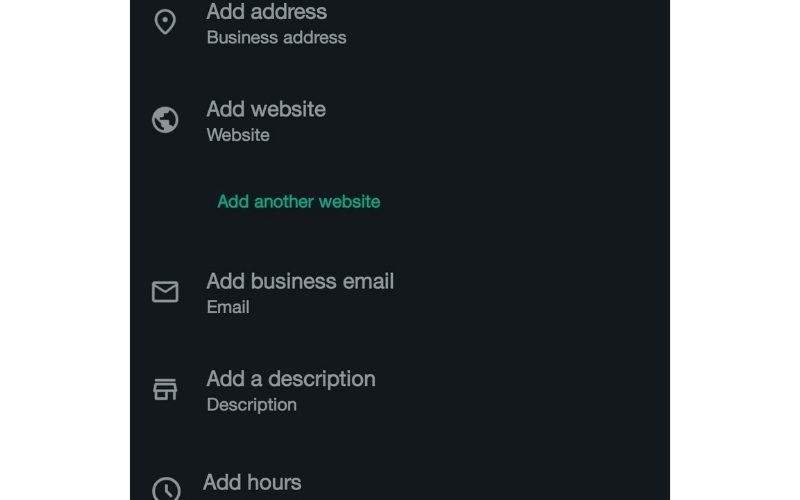Click the globe website icon

[165, 120]
